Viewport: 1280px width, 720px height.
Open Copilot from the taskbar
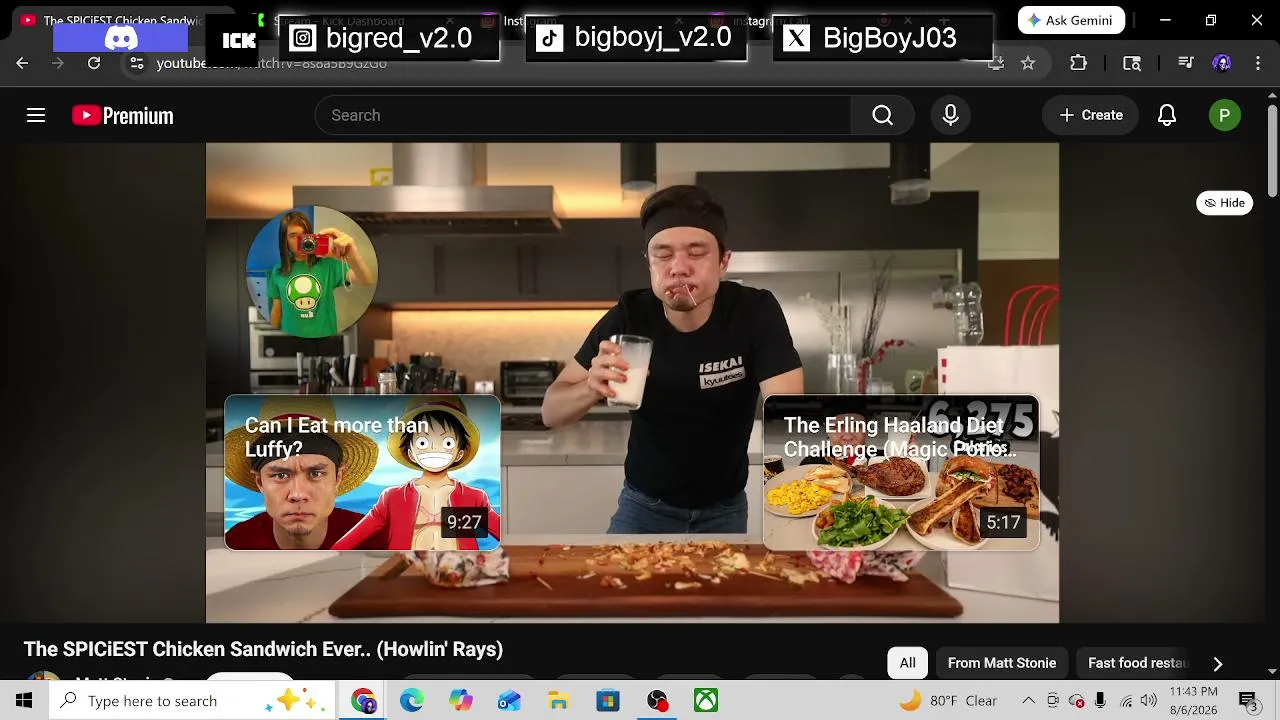click(x=461, y=701)
